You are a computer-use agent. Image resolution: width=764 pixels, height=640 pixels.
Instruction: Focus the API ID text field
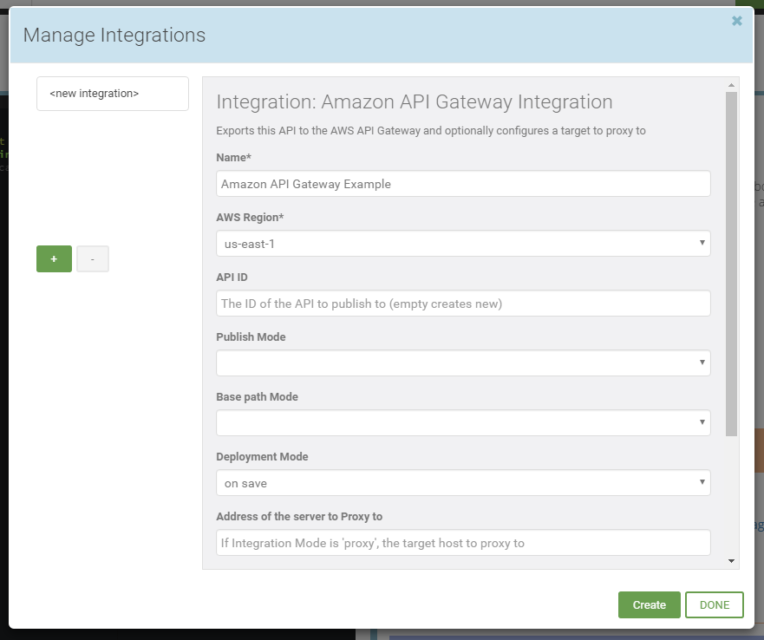click(x=463, y=303)
